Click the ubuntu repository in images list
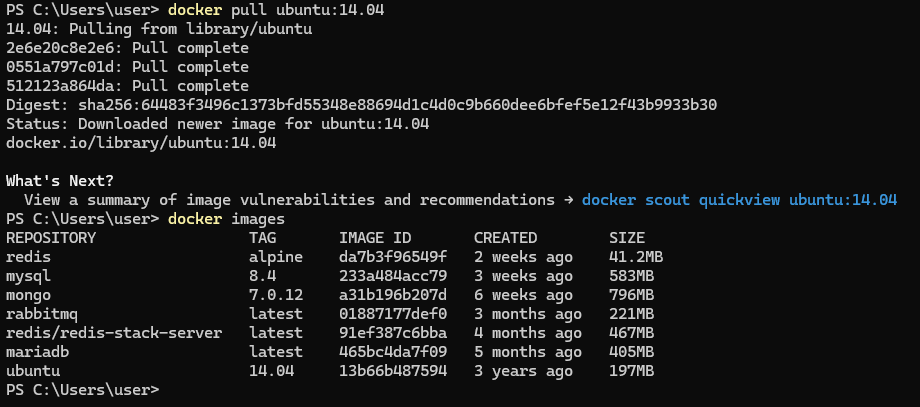The width and height of the screenshot is (920, 407). (x=33, y=371)
